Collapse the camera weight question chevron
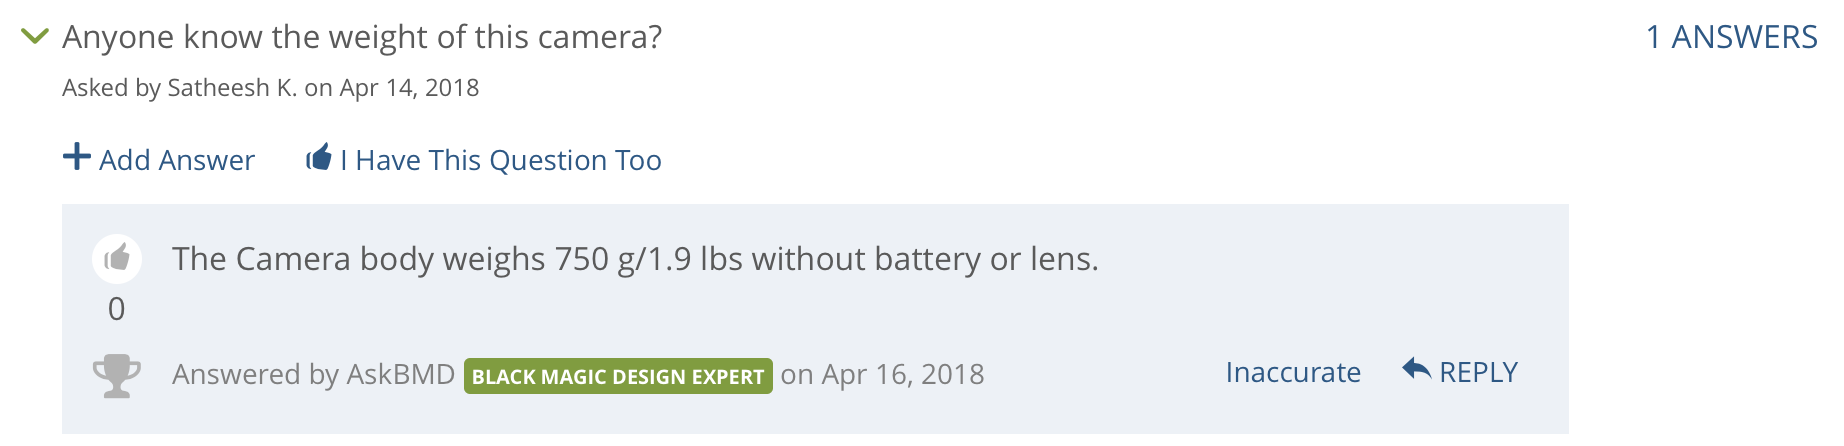This screenshot has height=446, width=1844. point(35,37)
